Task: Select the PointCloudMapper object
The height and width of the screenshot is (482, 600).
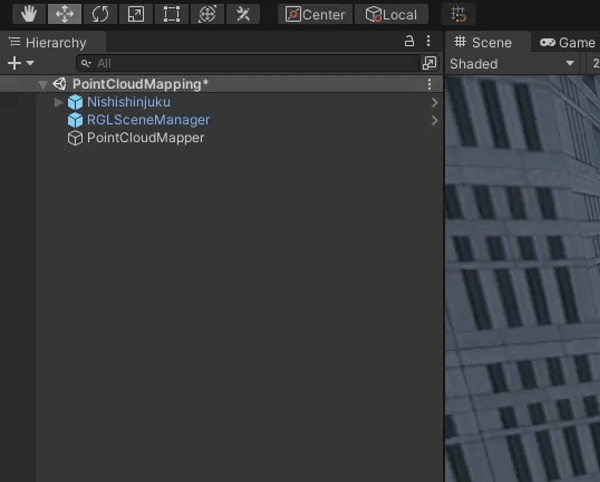Action: pyautogui.click(x=145, y=138)
